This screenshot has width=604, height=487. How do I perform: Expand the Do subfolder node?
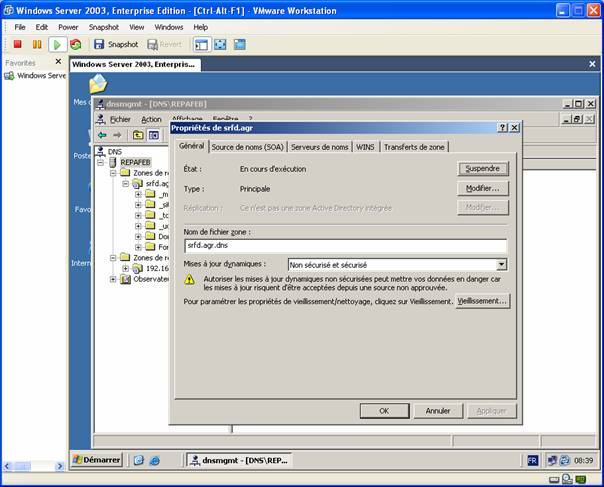(x=138, y=237)
